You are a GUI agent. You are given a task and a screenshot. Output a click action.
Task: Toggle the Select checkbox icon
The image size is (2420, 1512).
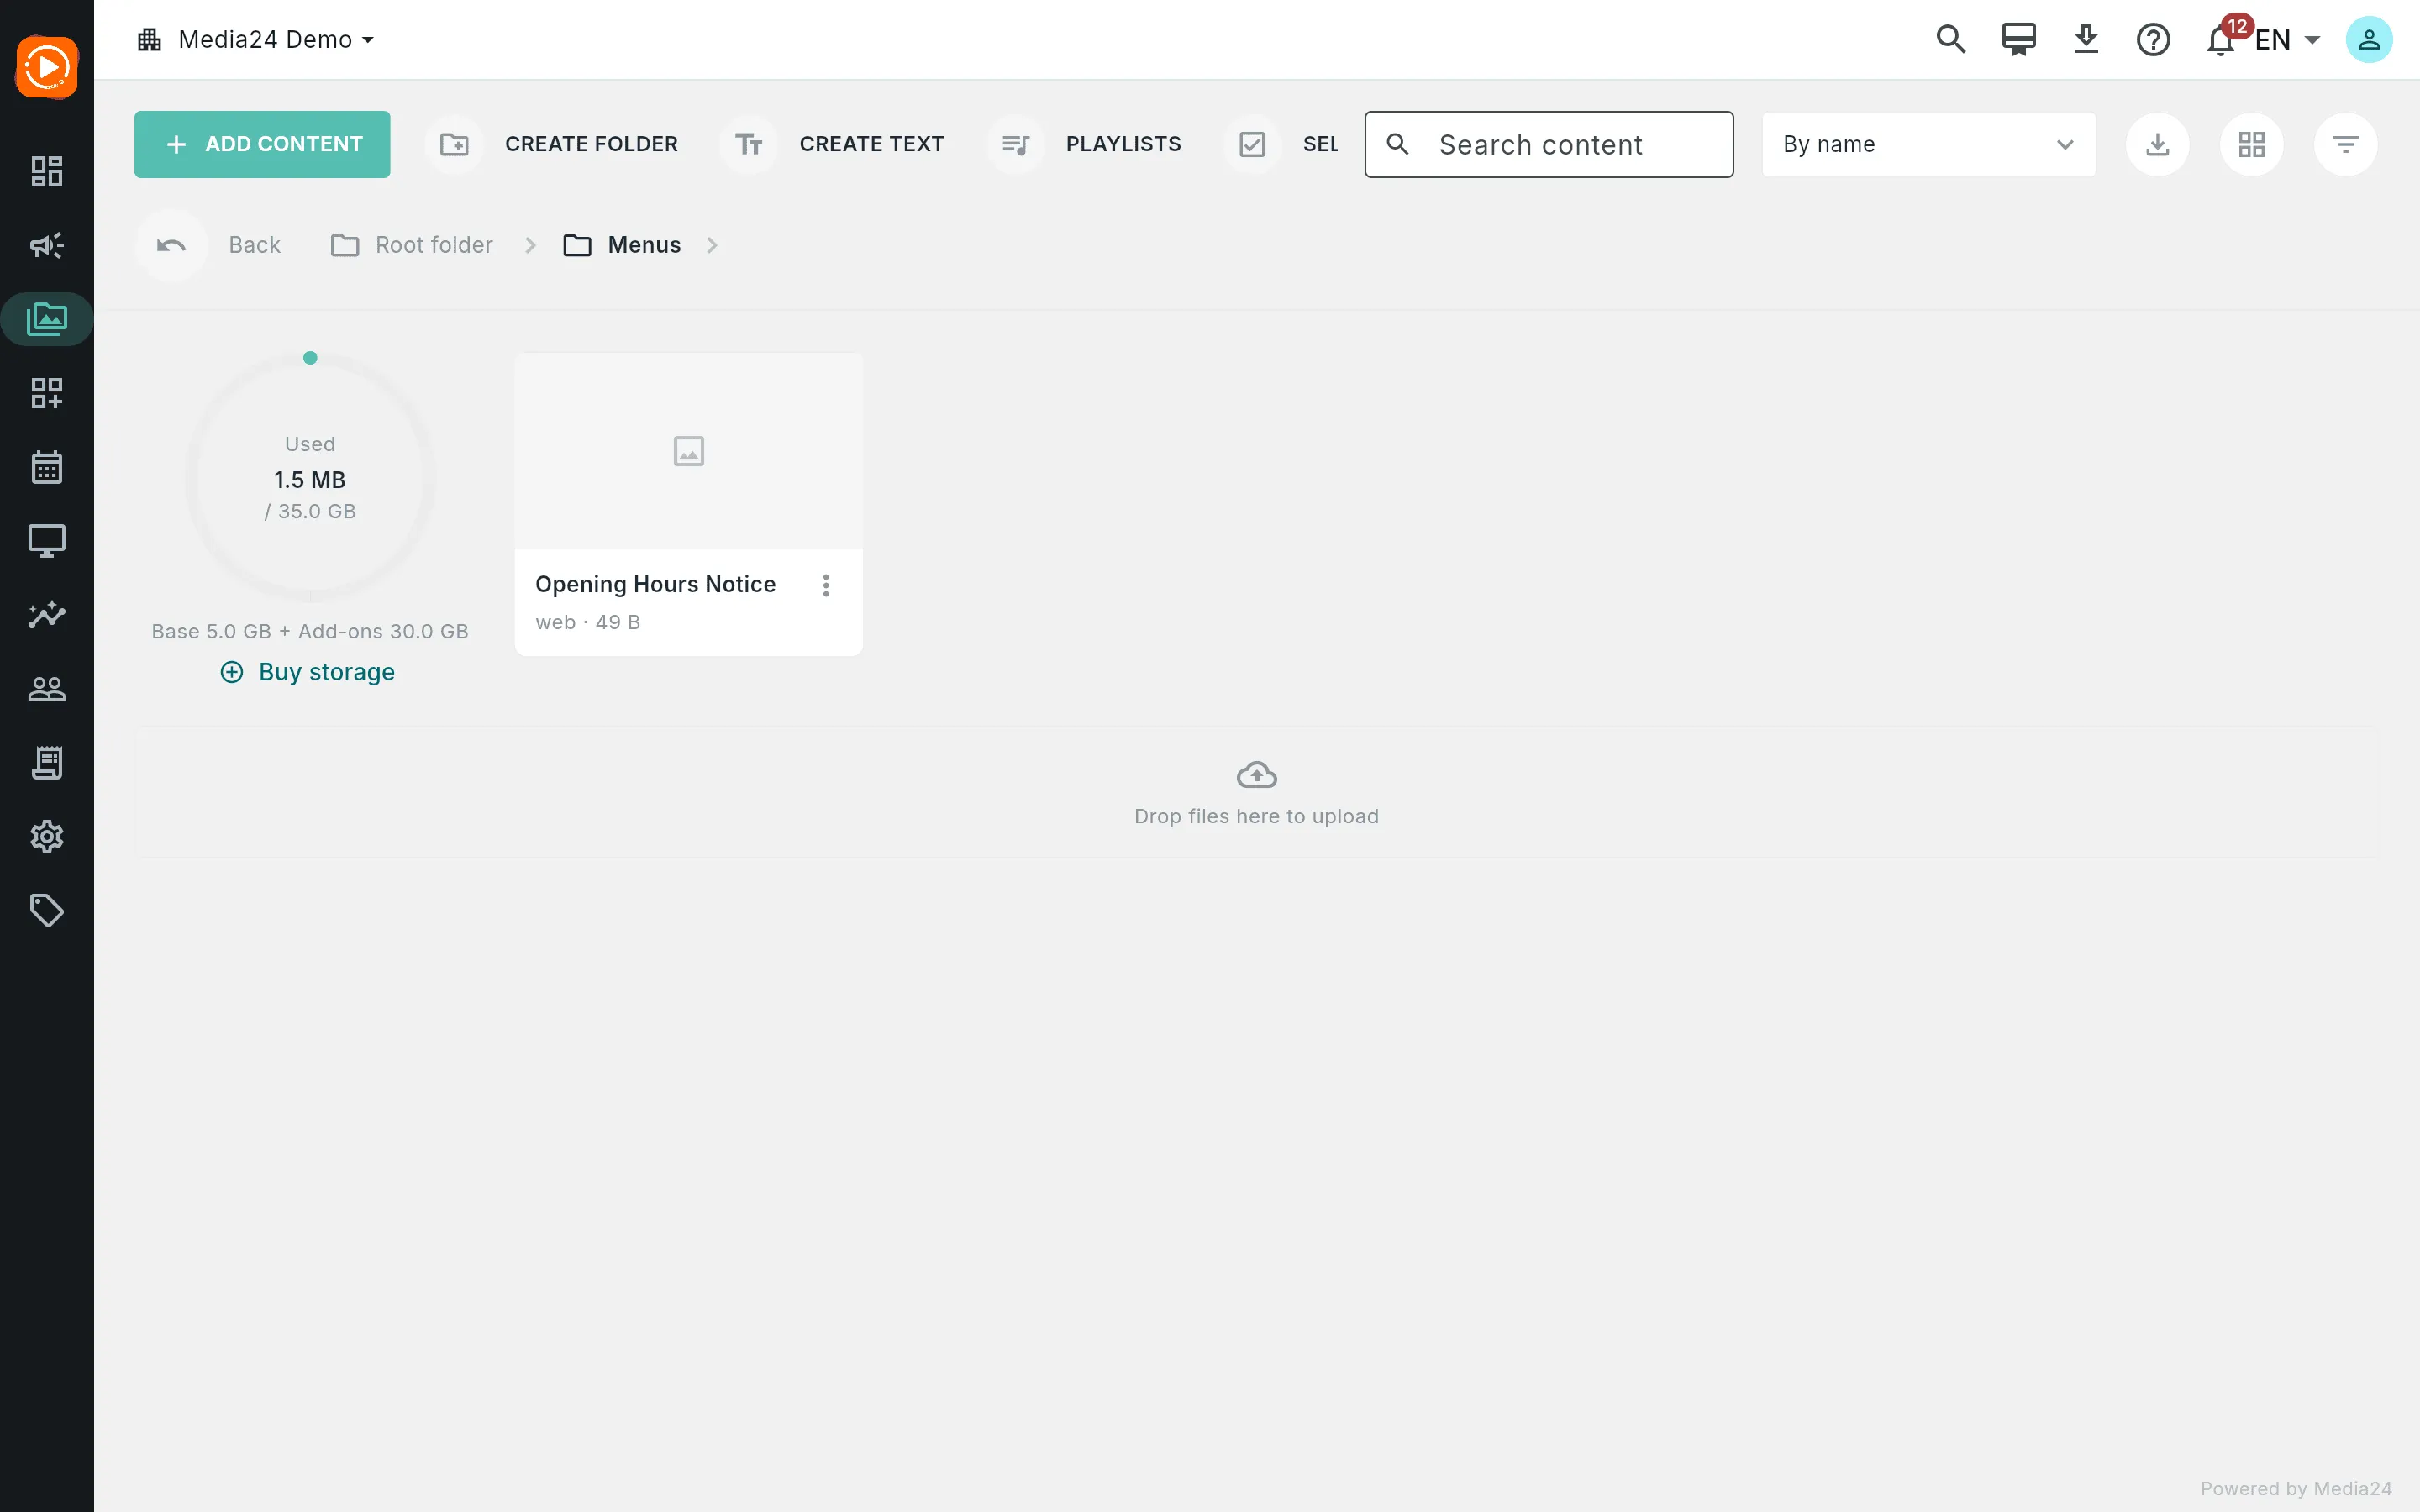click(x=1252, y=145)
